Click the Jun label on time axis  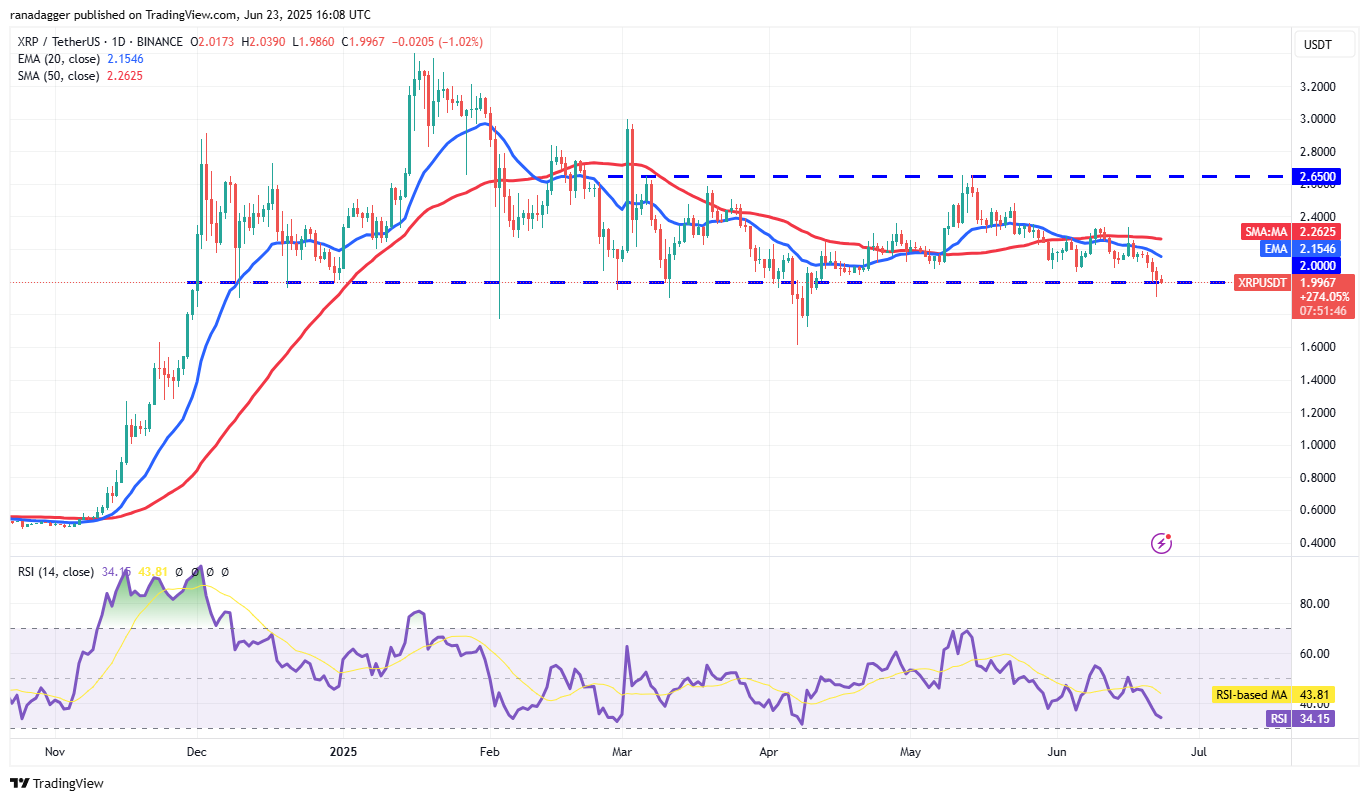click(1053, 749)
